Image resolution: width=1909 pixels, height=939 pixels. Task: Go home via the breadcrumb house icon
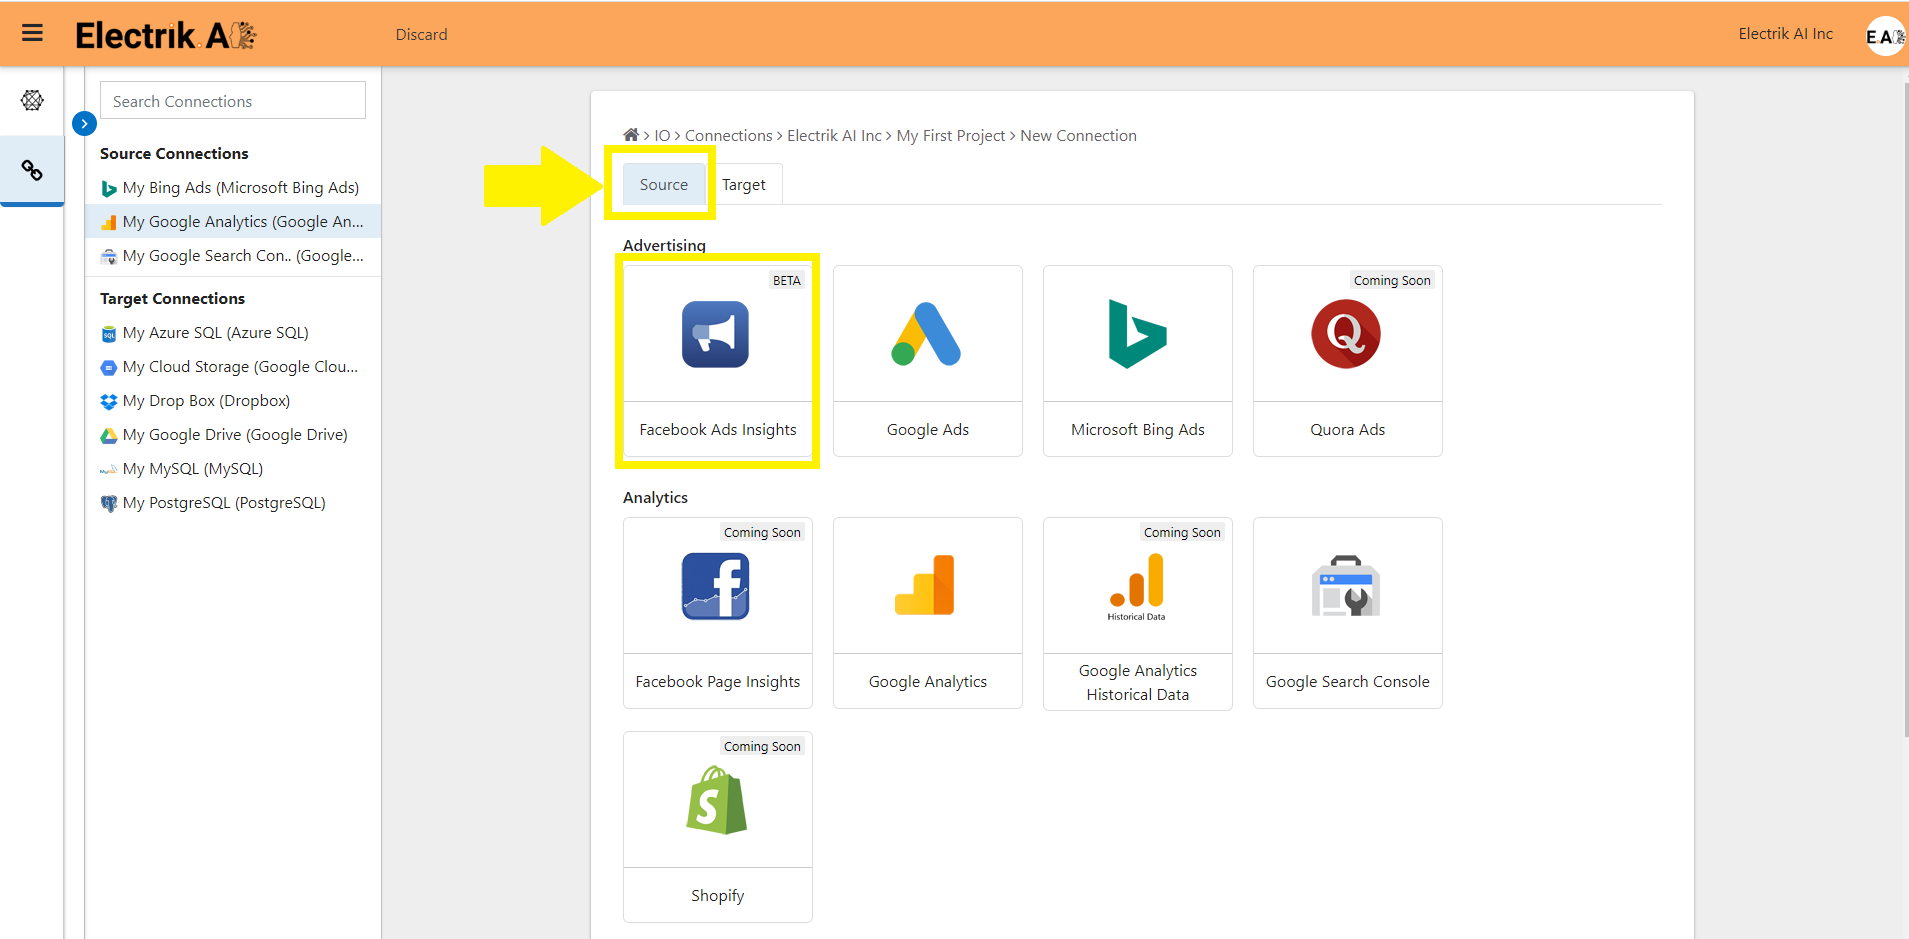[631, 134]
